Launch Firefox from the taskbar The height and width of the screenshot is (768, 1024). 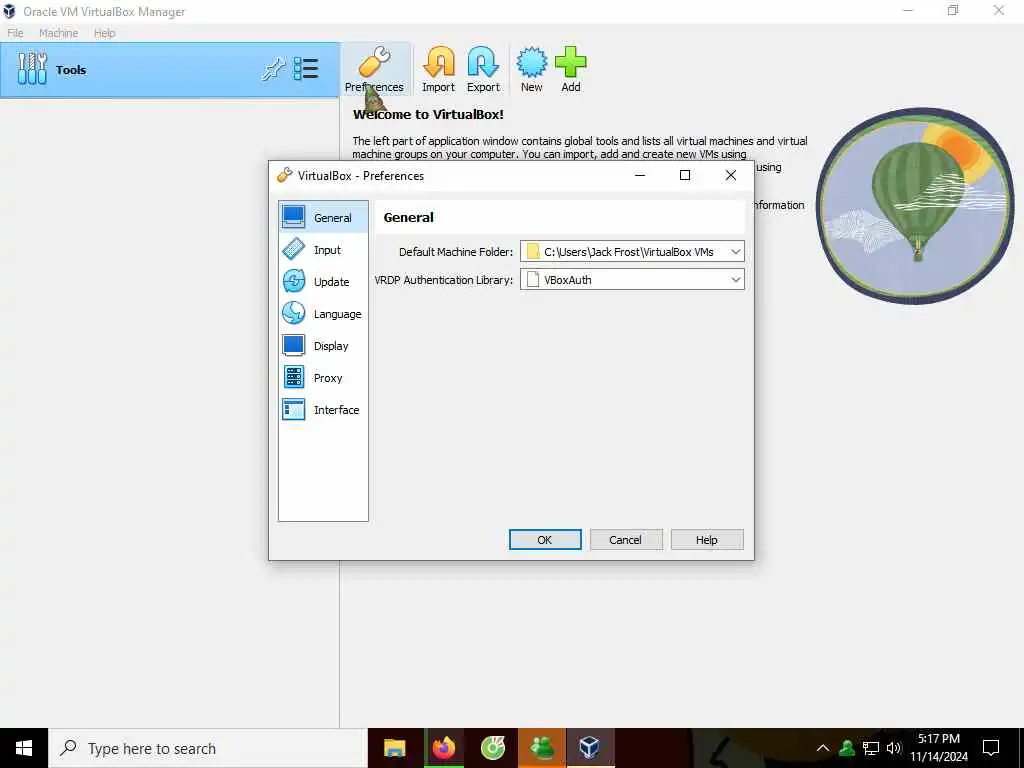point(443,748)
